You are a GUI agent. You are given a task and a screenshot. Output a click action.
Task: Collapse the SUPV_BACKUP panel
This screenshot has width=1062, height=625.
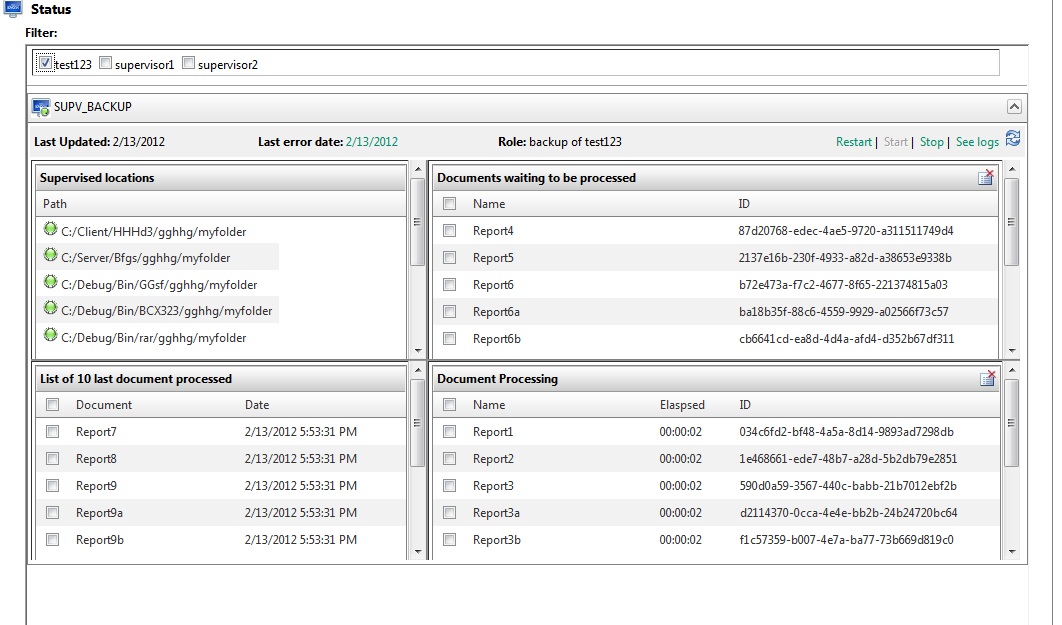tap(1014, 107)
